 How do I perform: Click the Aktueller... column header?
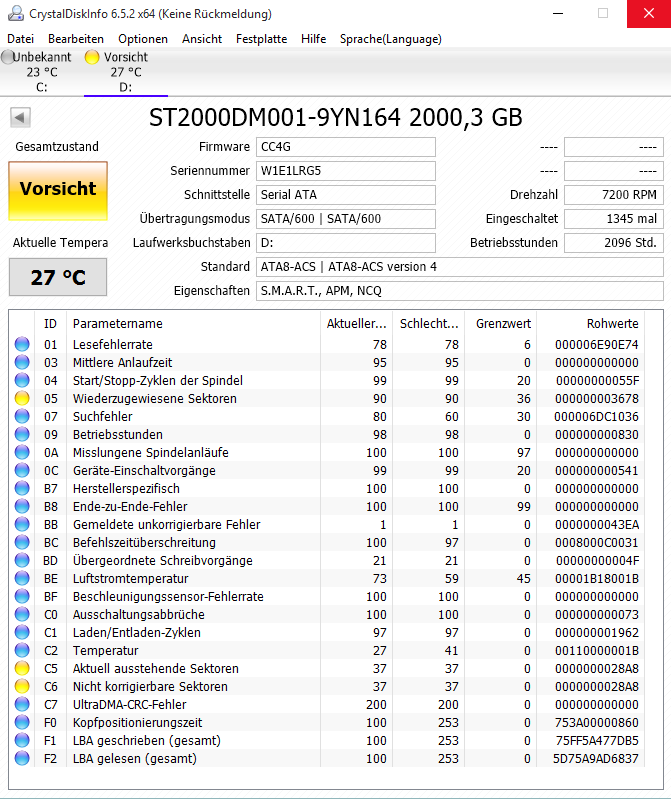tap(356, 324)
